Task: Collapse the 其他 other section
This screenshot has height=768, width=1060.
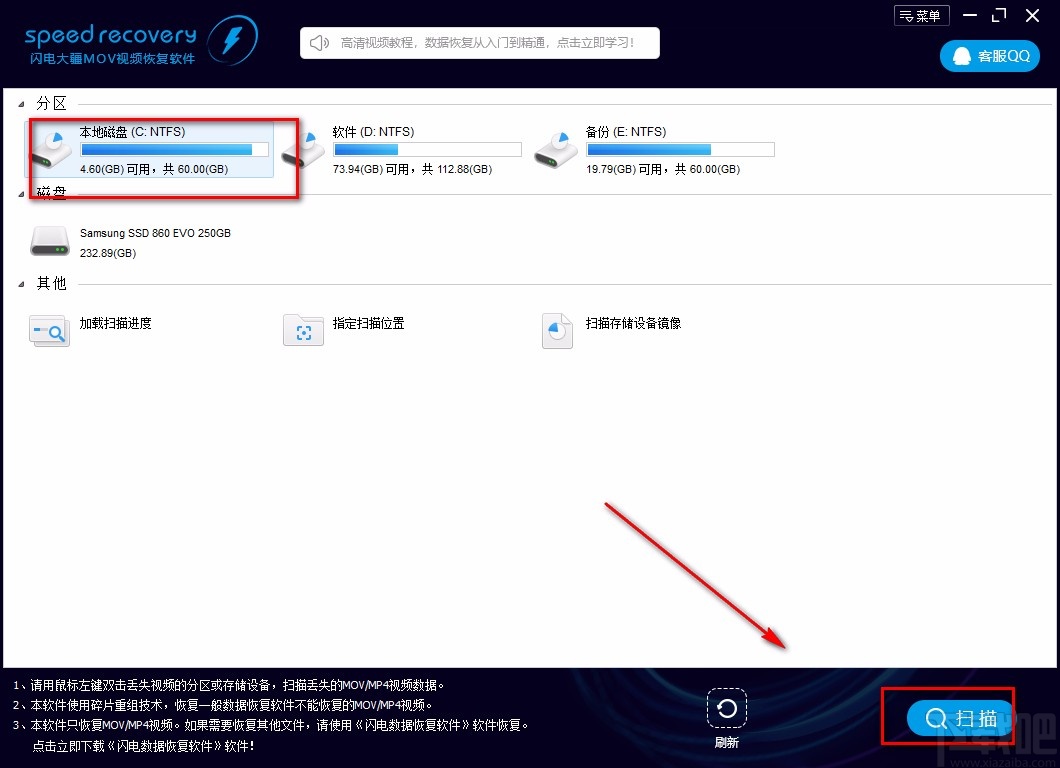Action: click(x=22, y=284)
